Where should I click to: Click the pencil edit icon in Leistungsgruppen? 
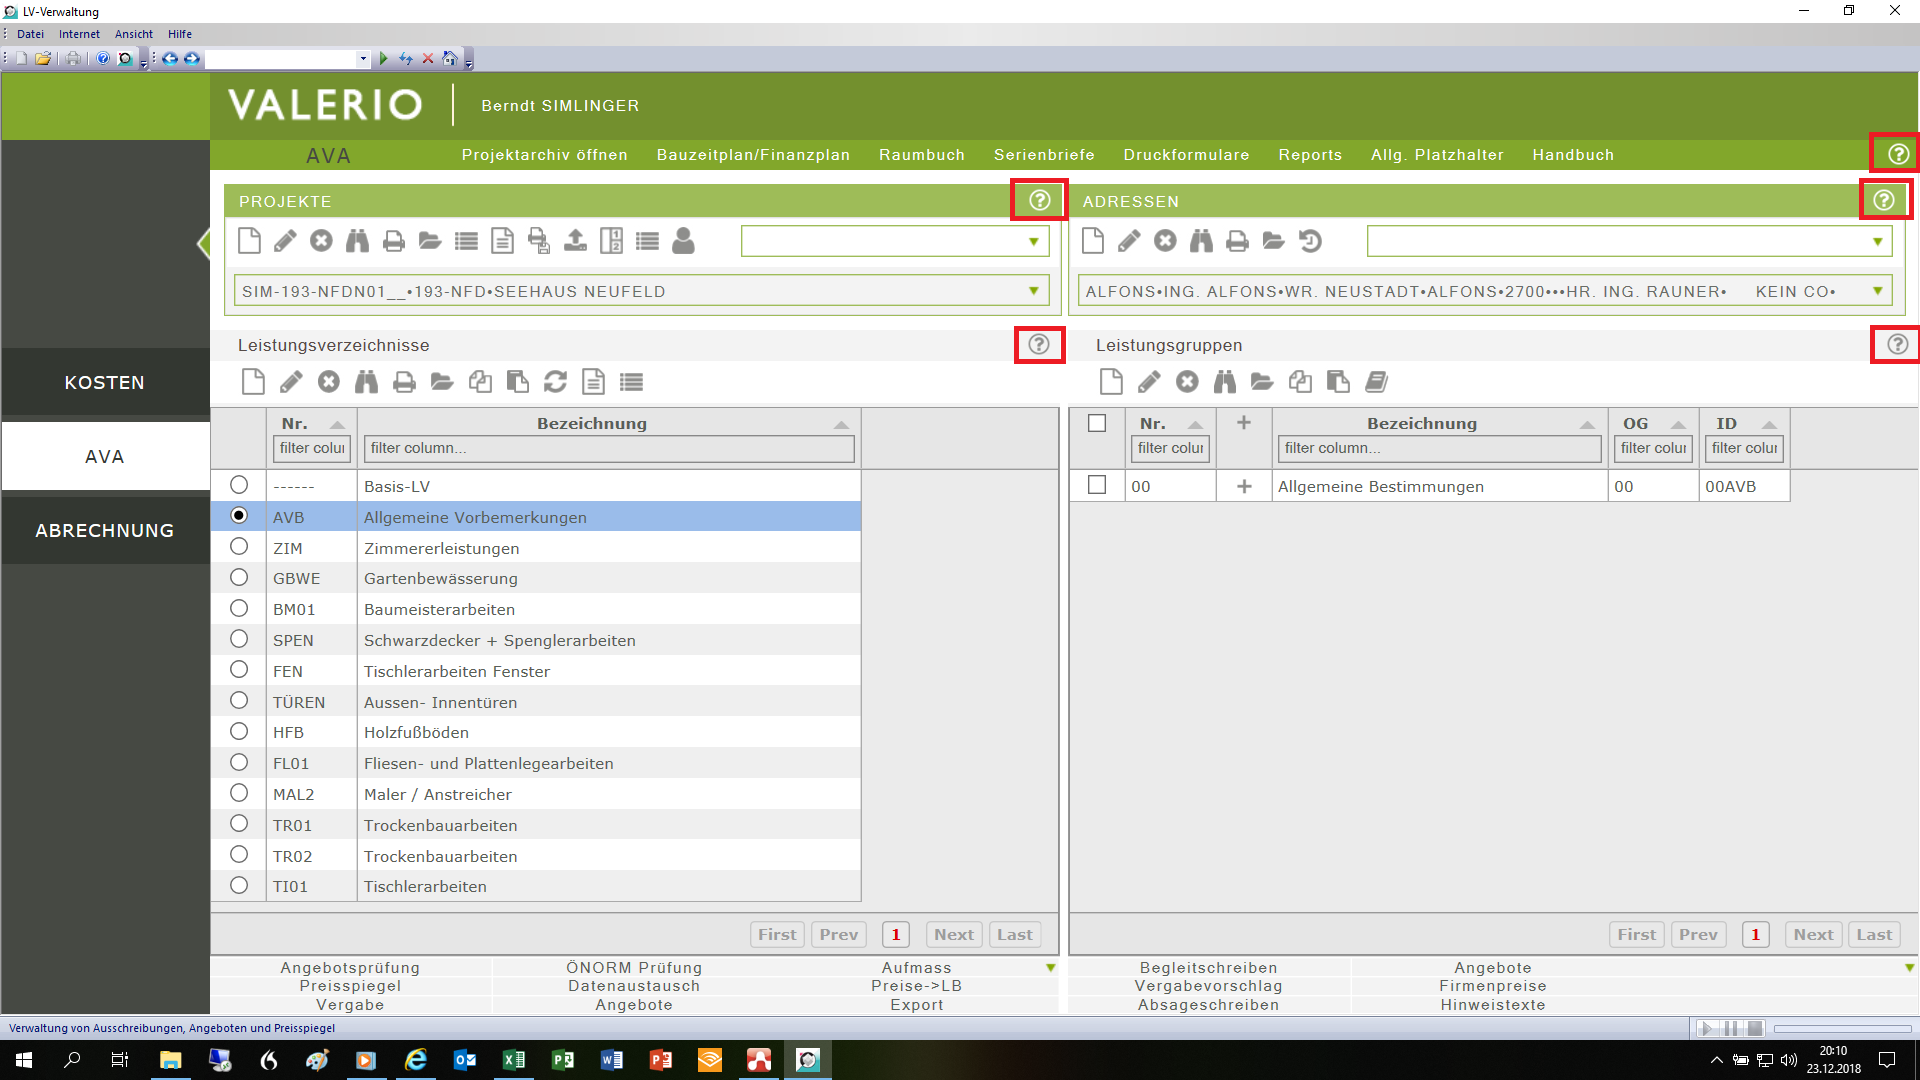(x=1149, y=382)
